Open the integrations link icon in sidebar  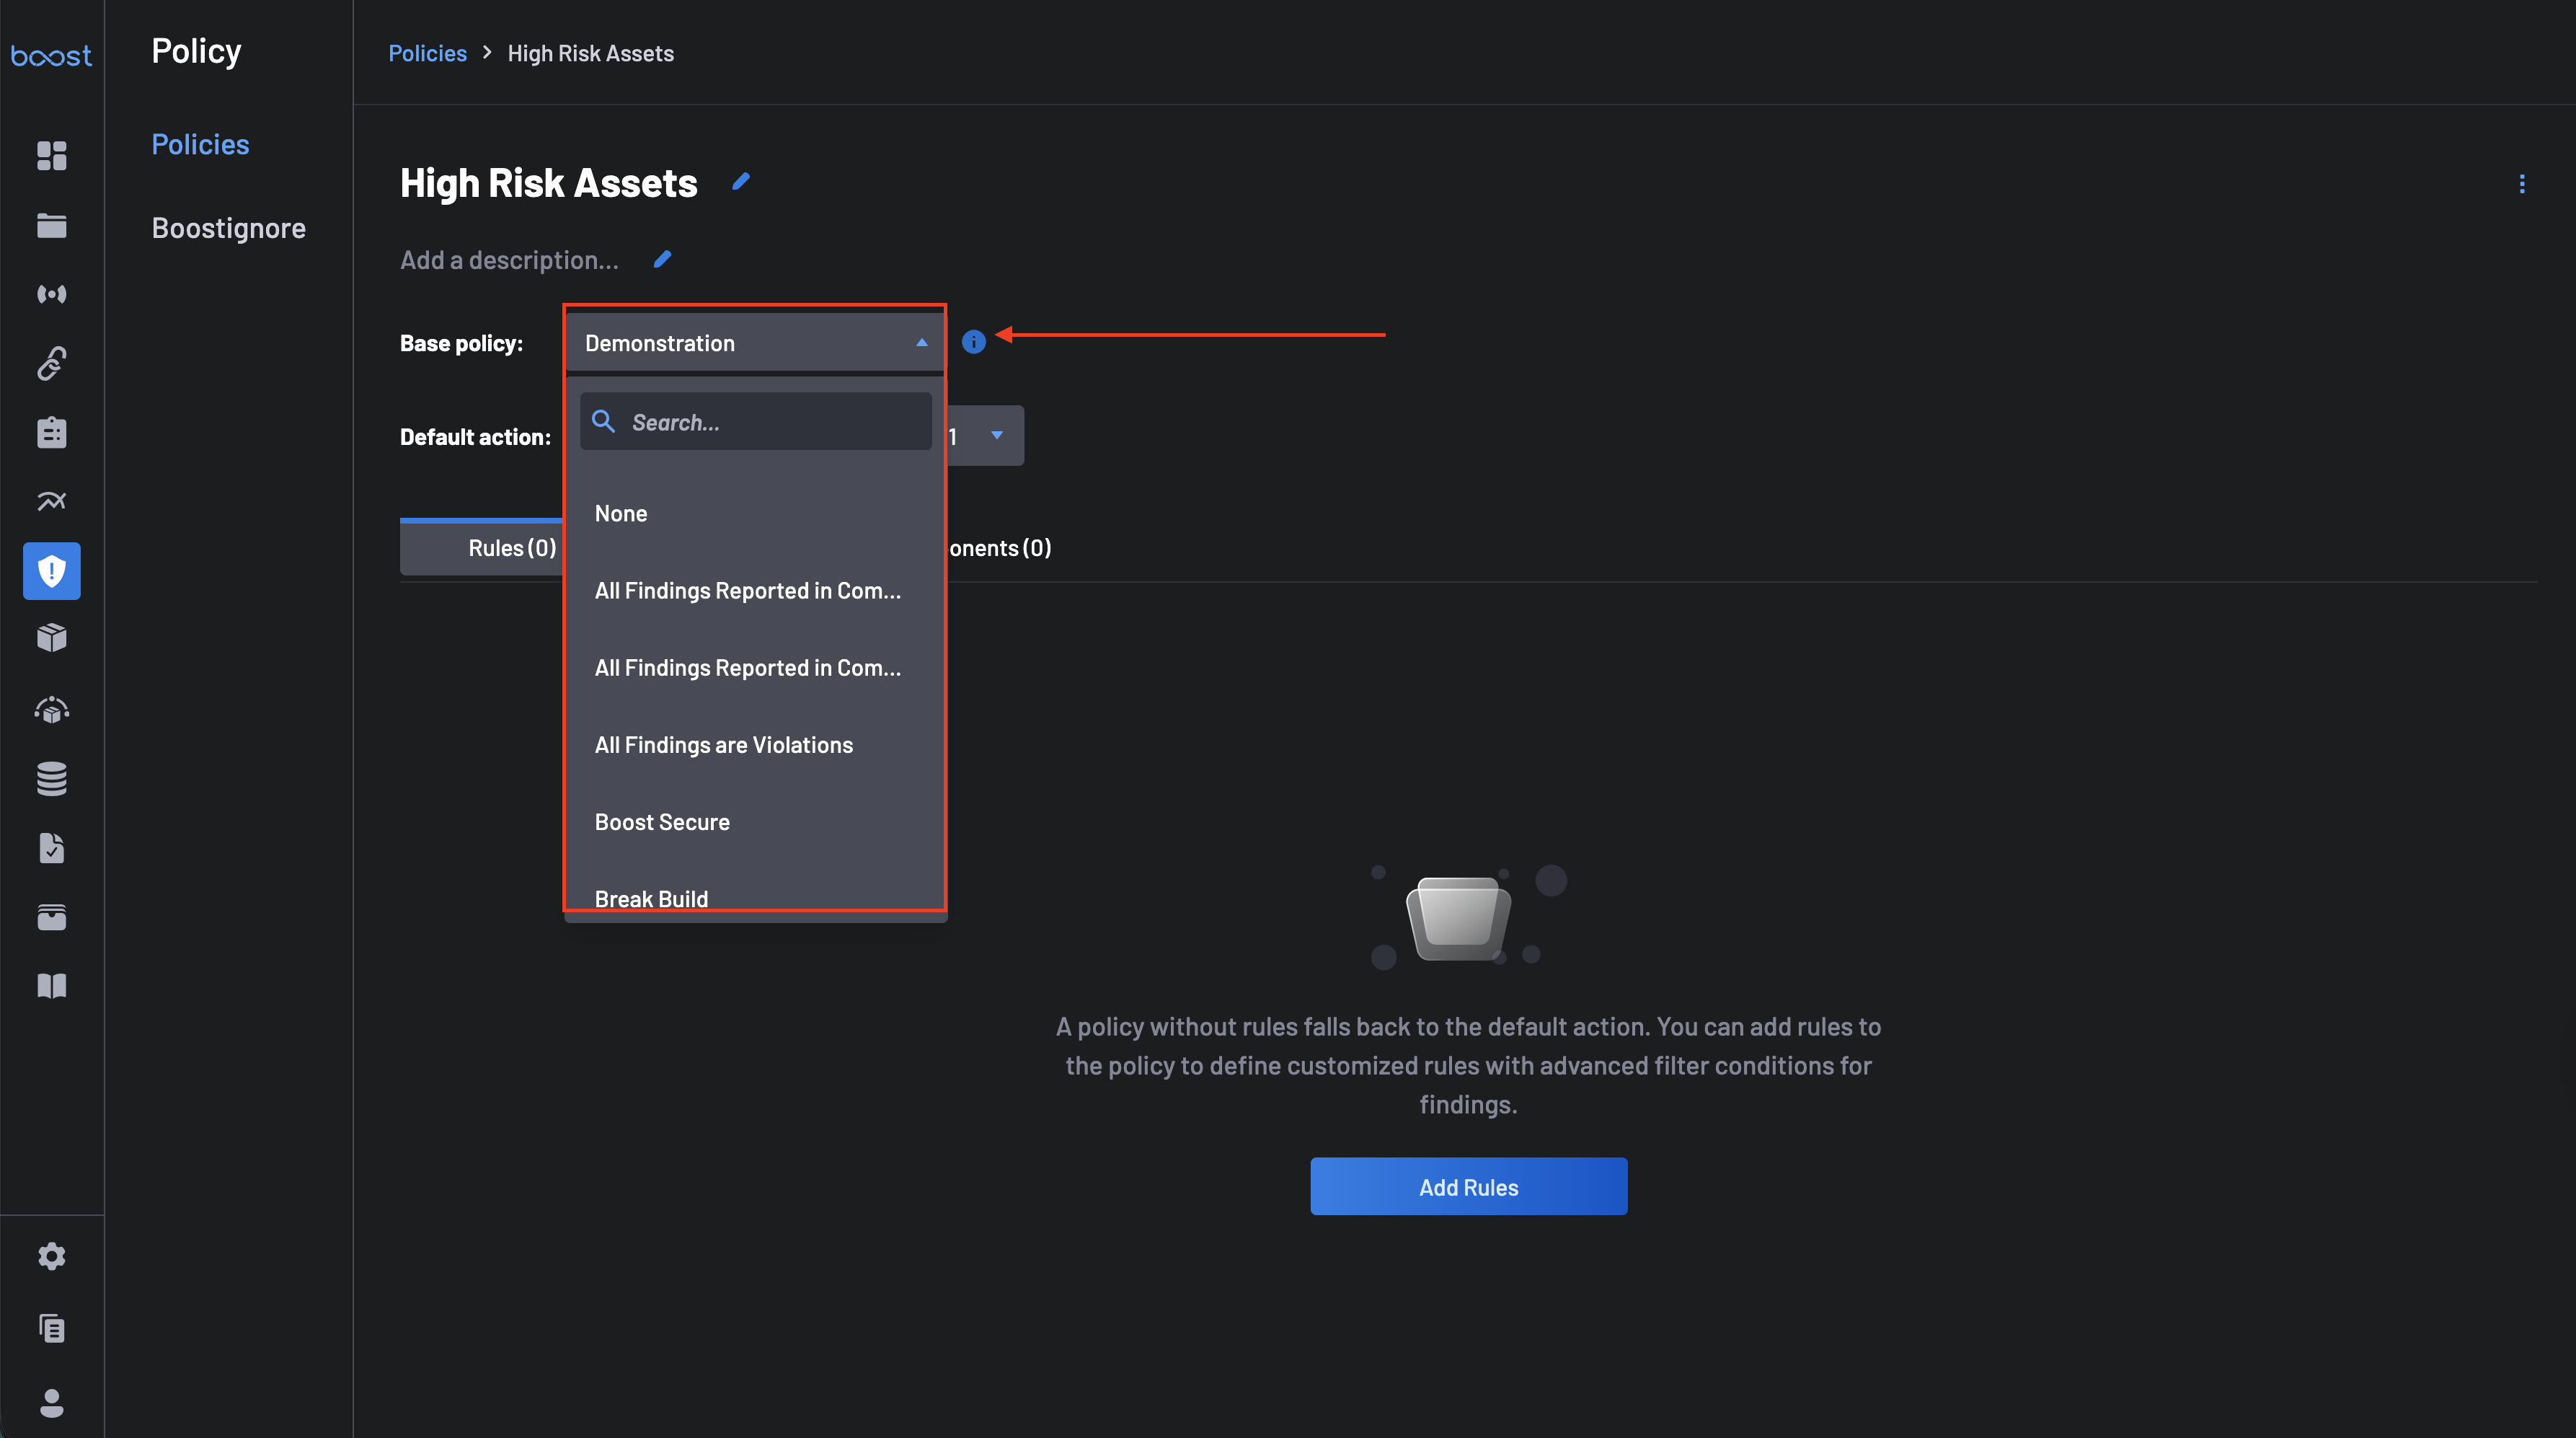coord(51,363)
